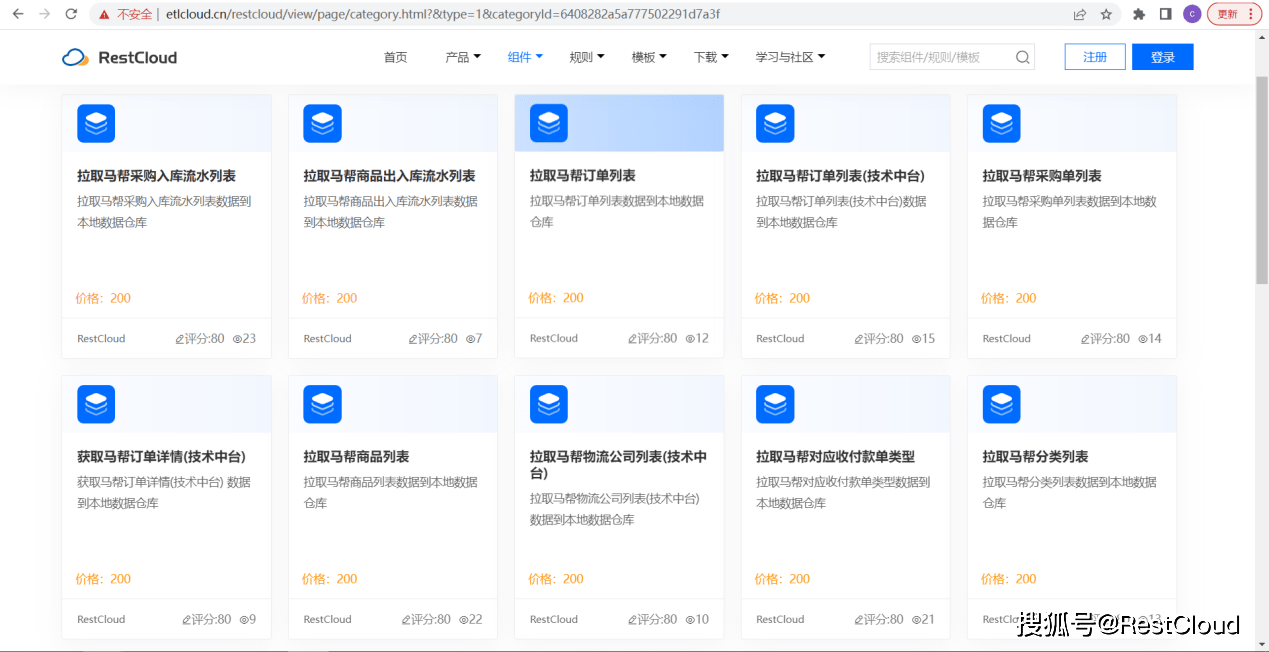
Task: Expand the 产品 dropdown menu
Action: (463, 57)
